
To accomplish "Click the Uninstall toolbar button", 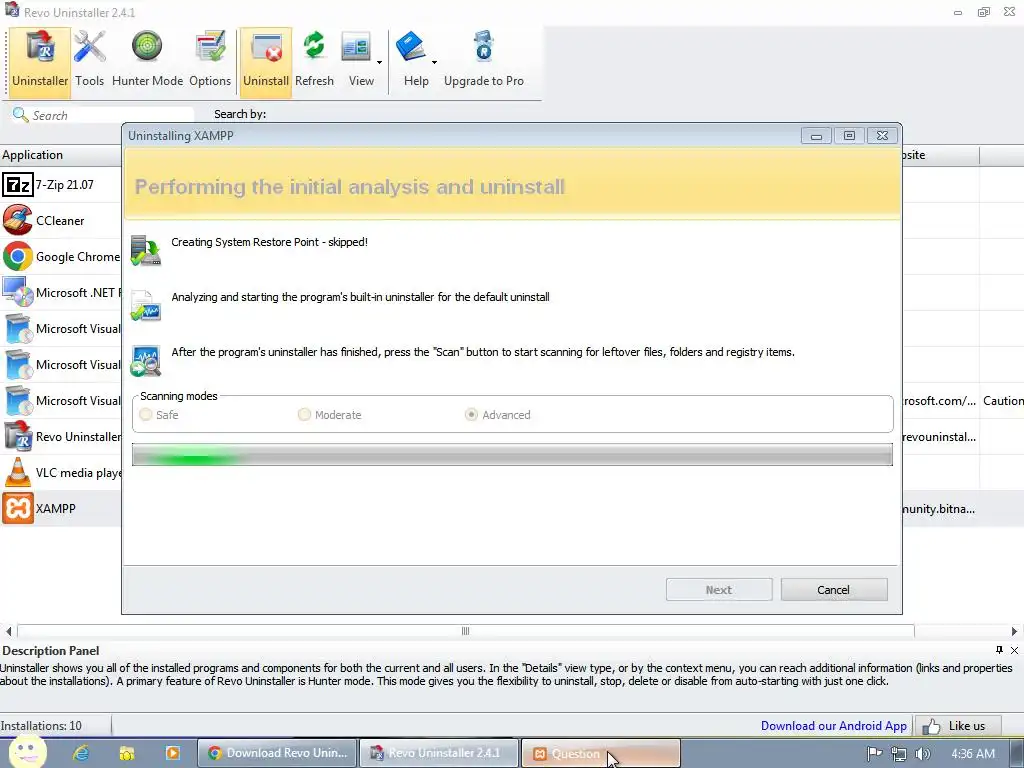I will point(266,61).
